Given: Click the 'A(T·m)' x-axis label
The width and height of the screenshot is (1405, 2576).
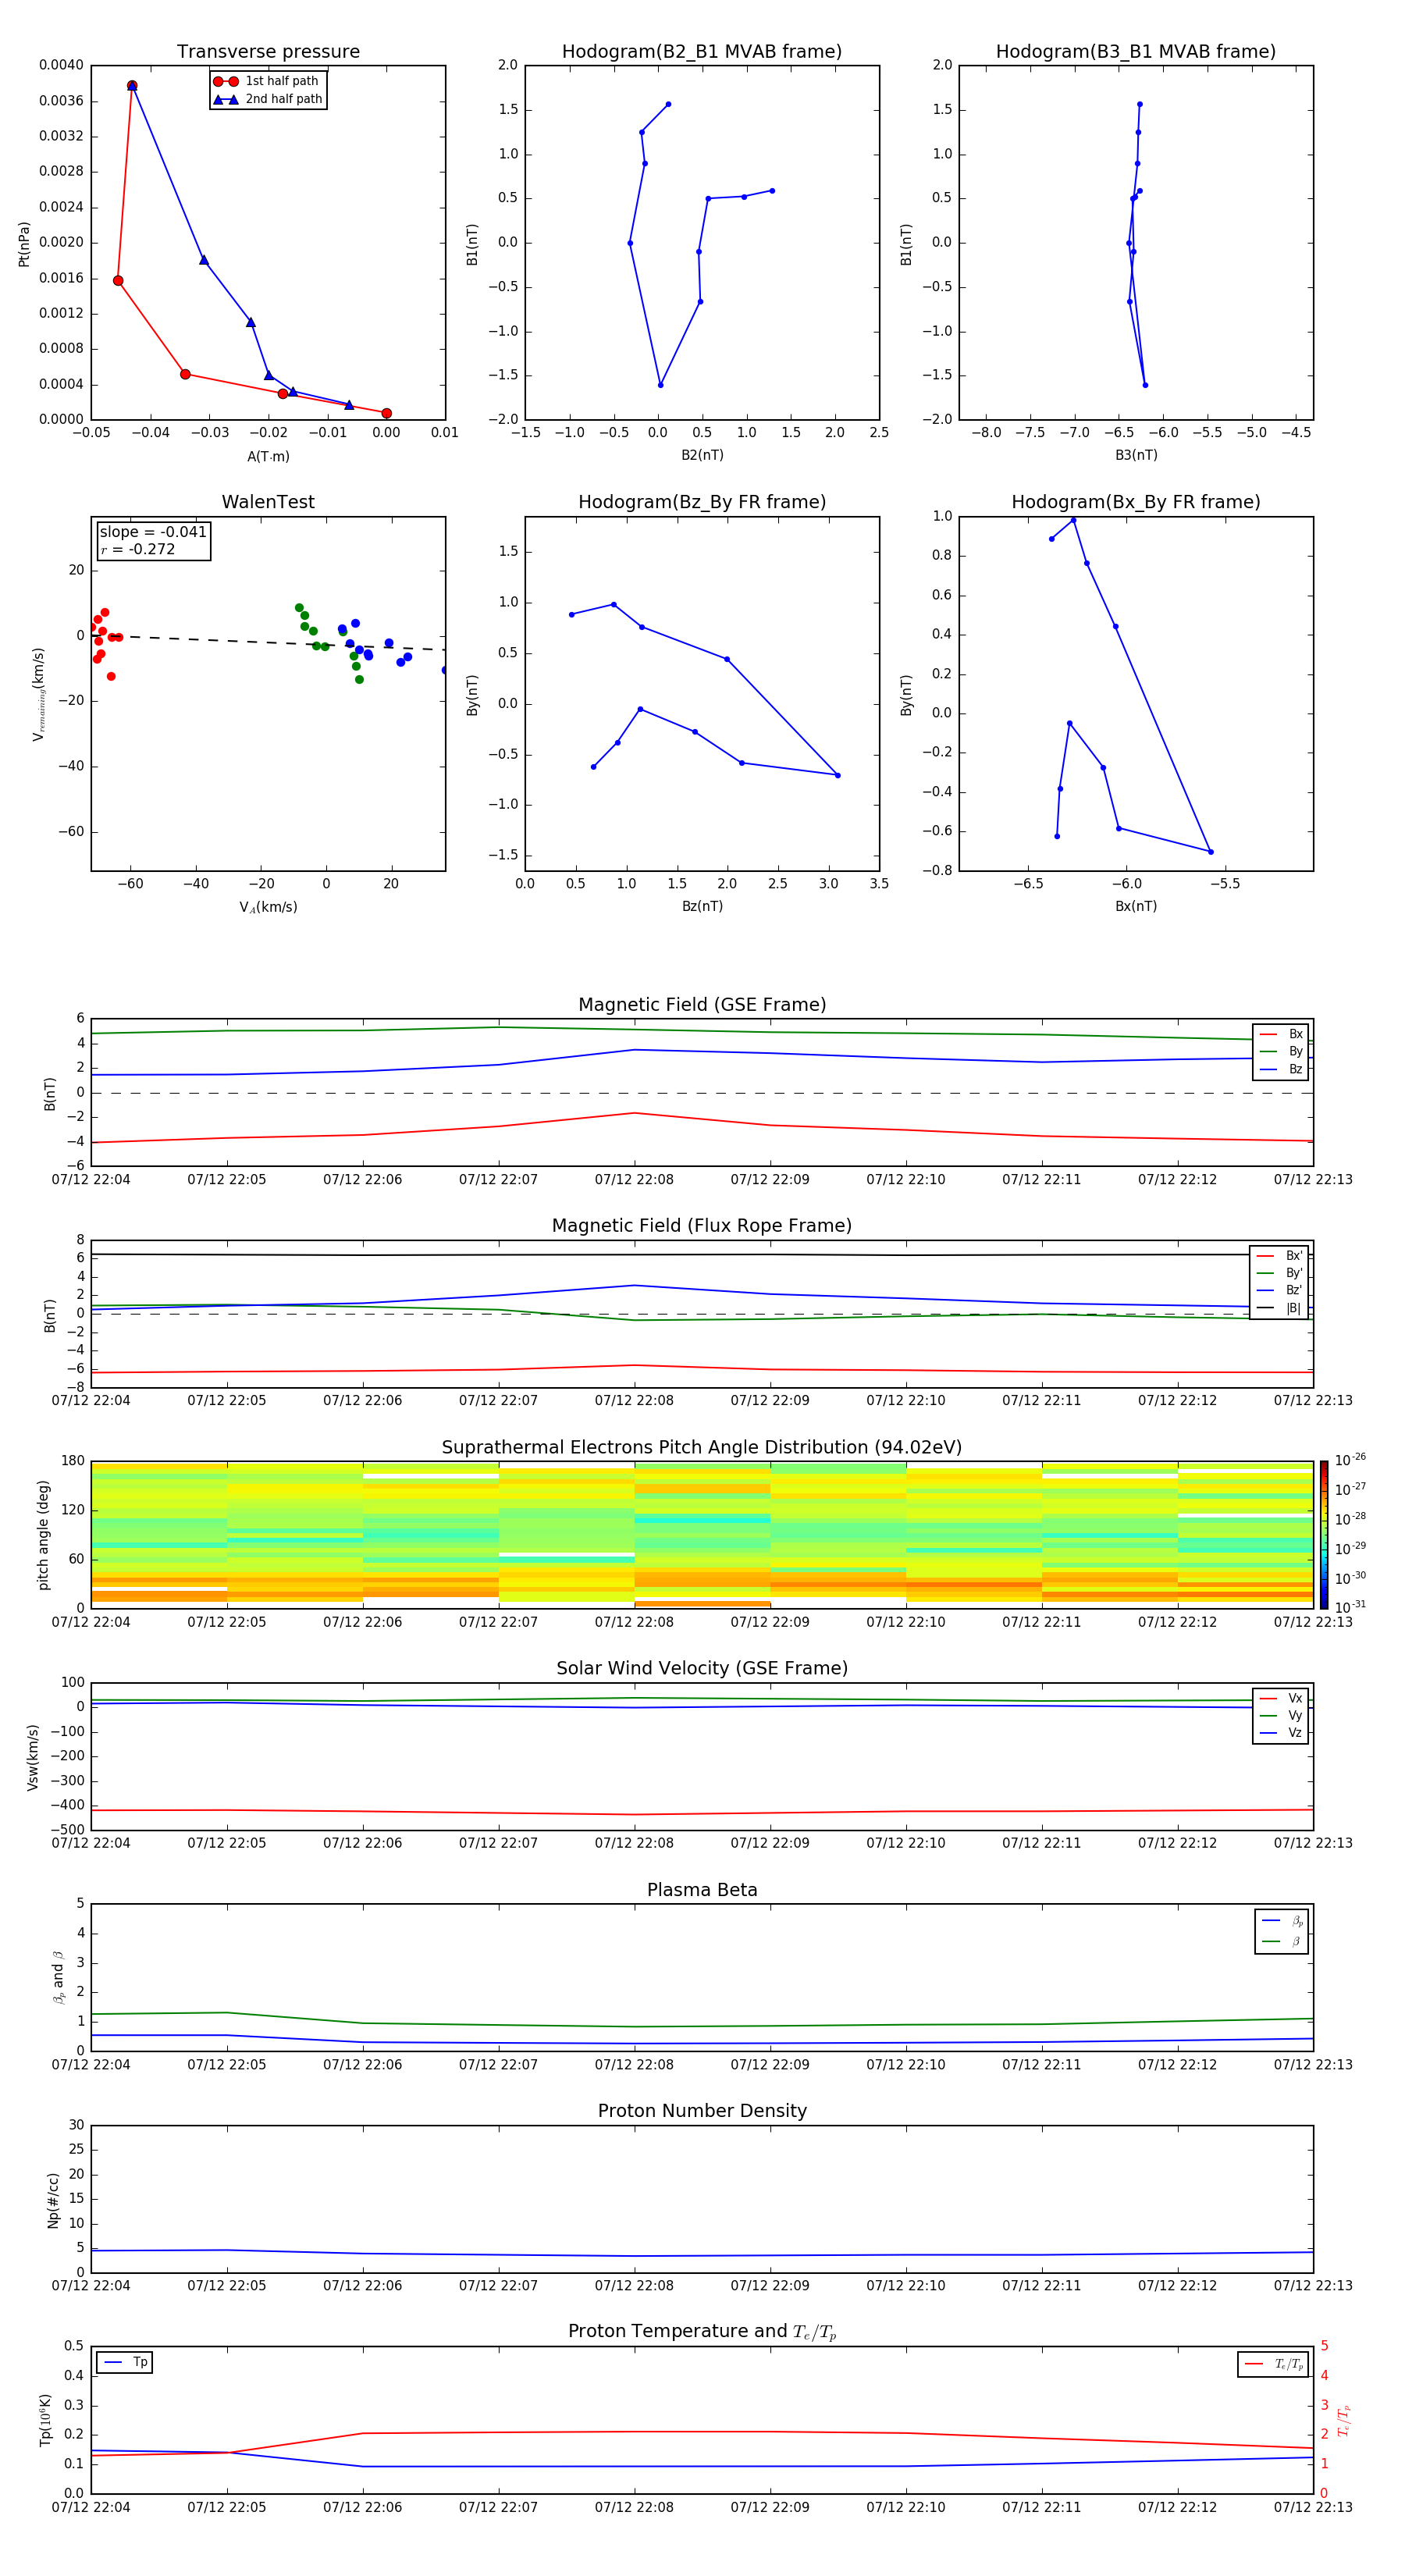Looking at the screenshot, I should [268, 456].
